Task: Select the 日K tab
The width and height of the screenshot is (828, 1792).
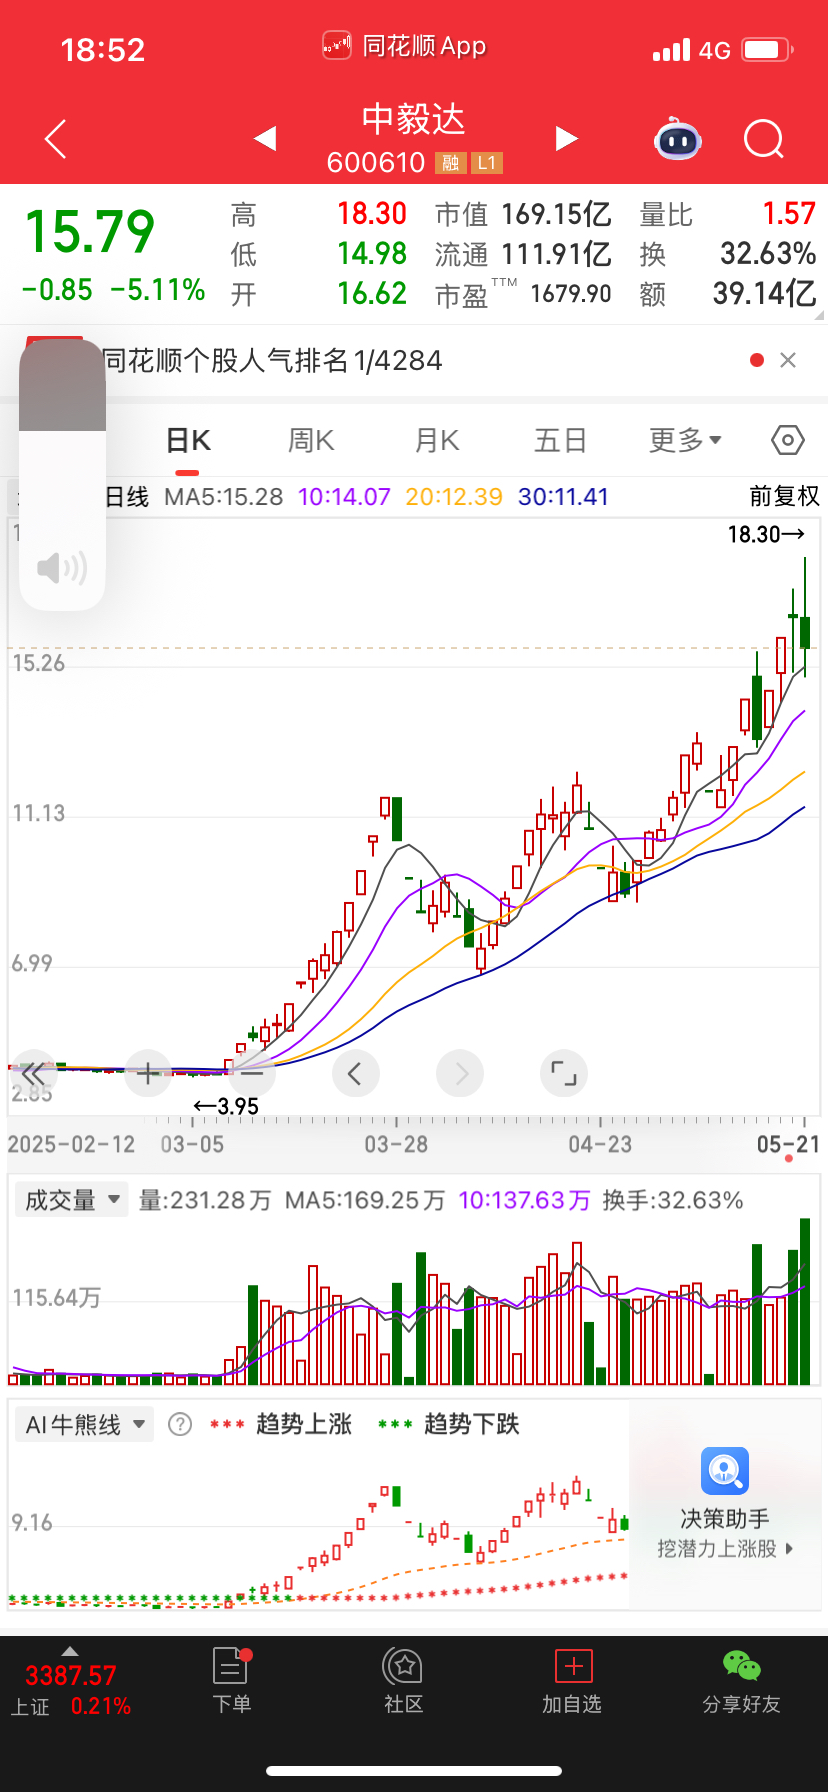Action: [x=188, y=441]
